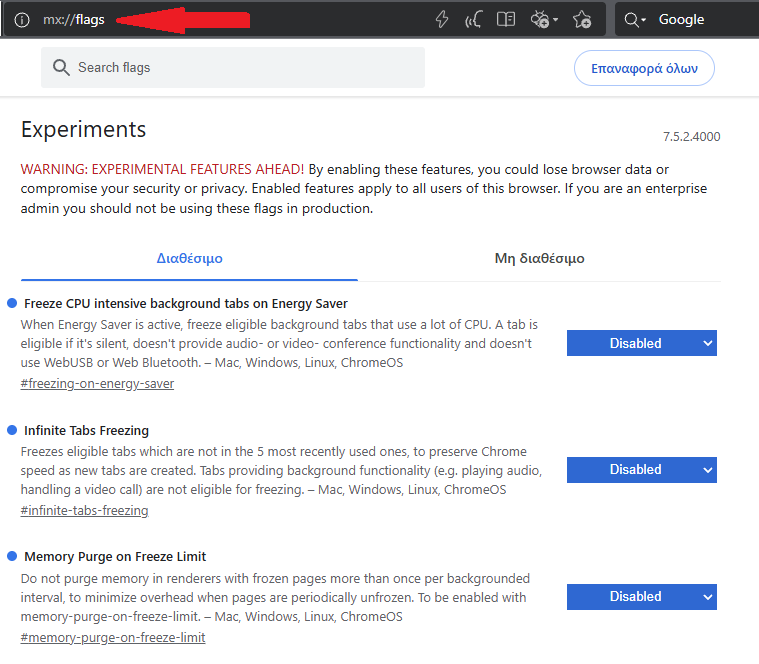Viewport: 759px width, 664px height.
Task: Click the site info icon in address bar
Action: (x=22, y=20)
